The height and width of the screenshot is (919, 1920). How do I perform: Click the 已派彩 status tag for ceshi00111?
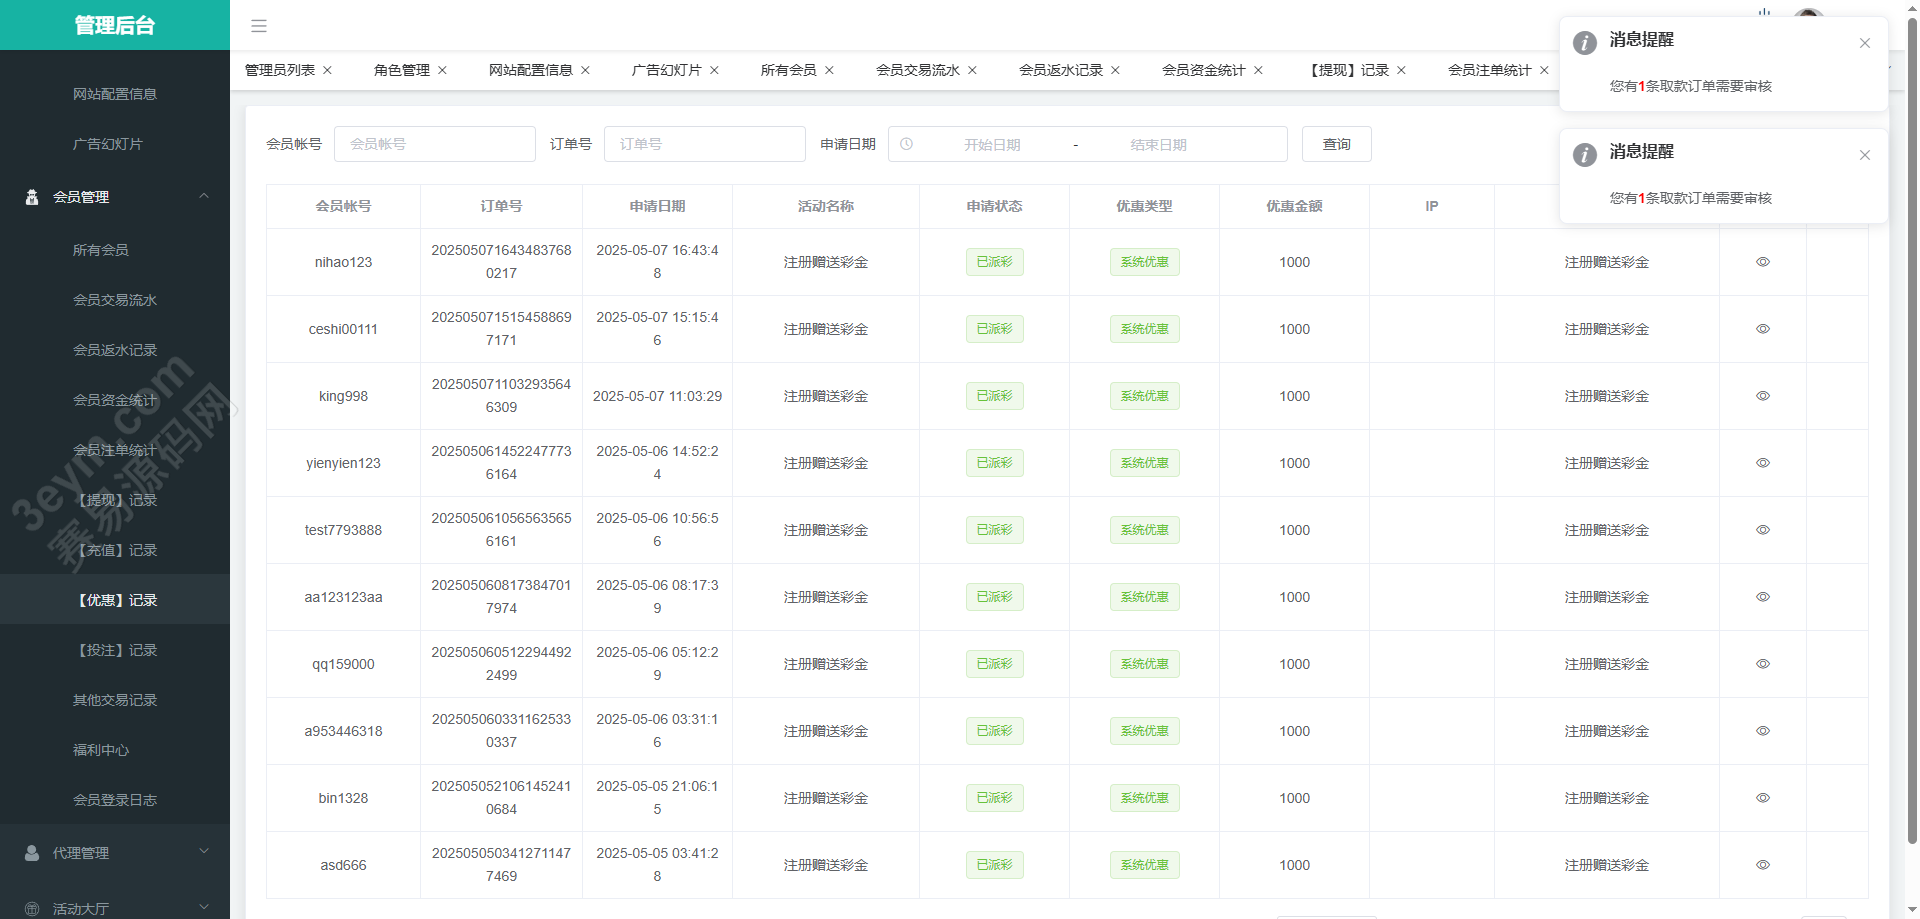tap(994, 329)
